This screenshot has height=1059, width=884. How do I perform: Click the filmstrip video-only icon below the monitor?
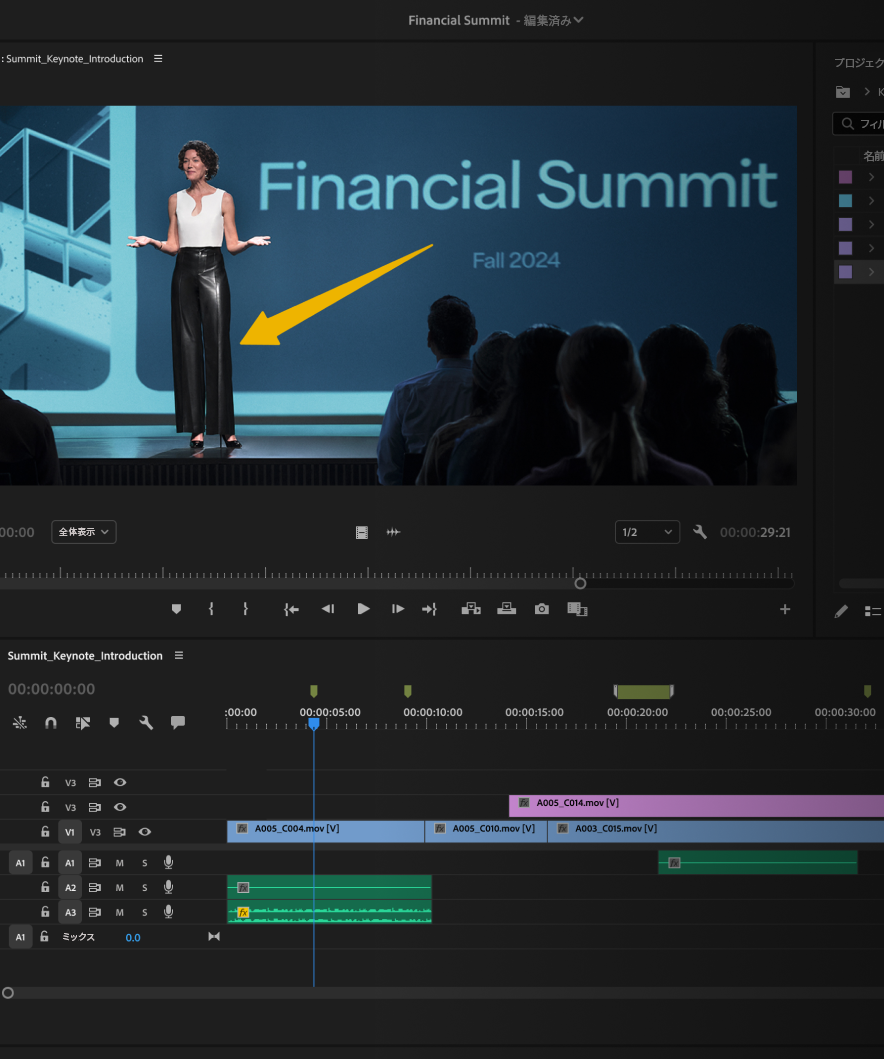point(362,533)
